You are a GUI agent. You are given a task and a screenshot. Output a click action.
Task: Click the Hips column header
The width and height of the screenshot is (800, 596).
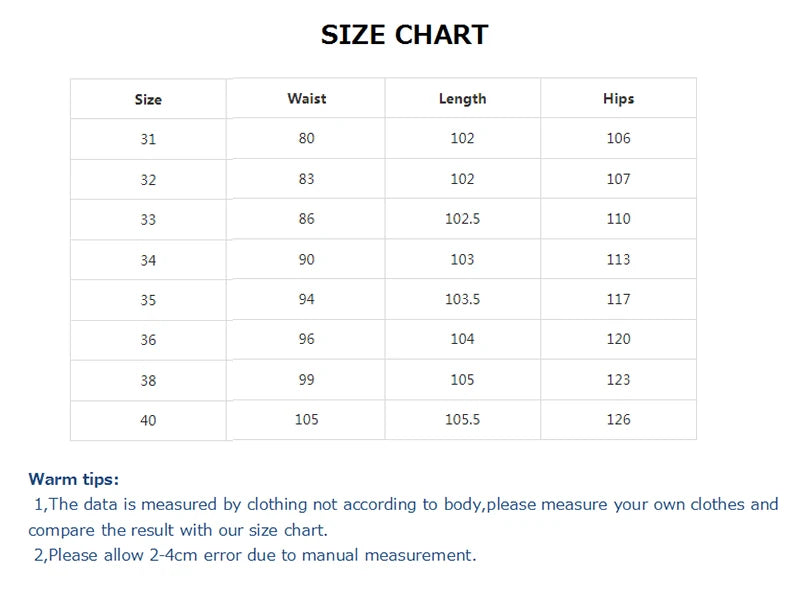click(x=618, y=98)
